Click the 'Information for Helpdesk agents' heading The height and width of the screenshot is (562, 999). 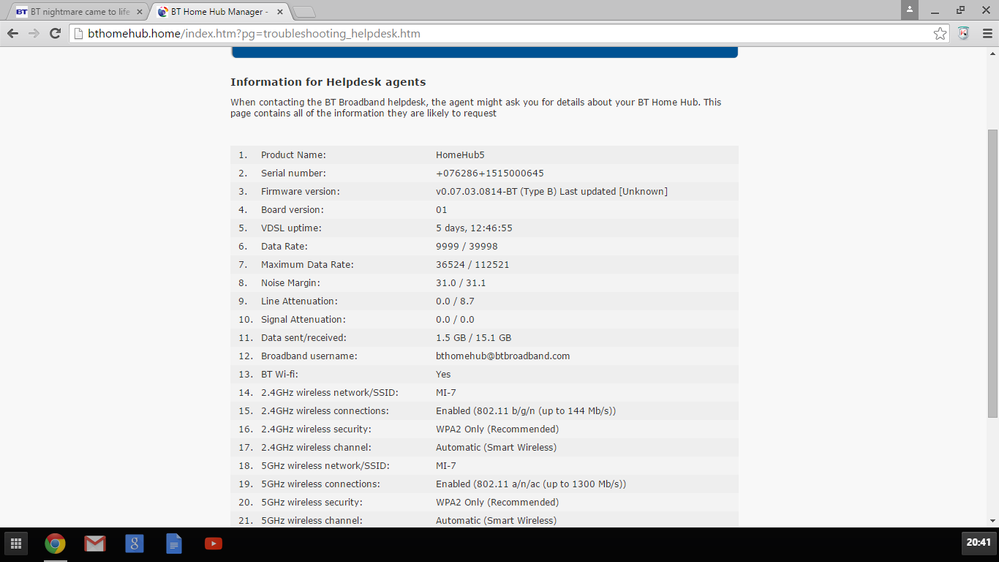tap(328, 82)
